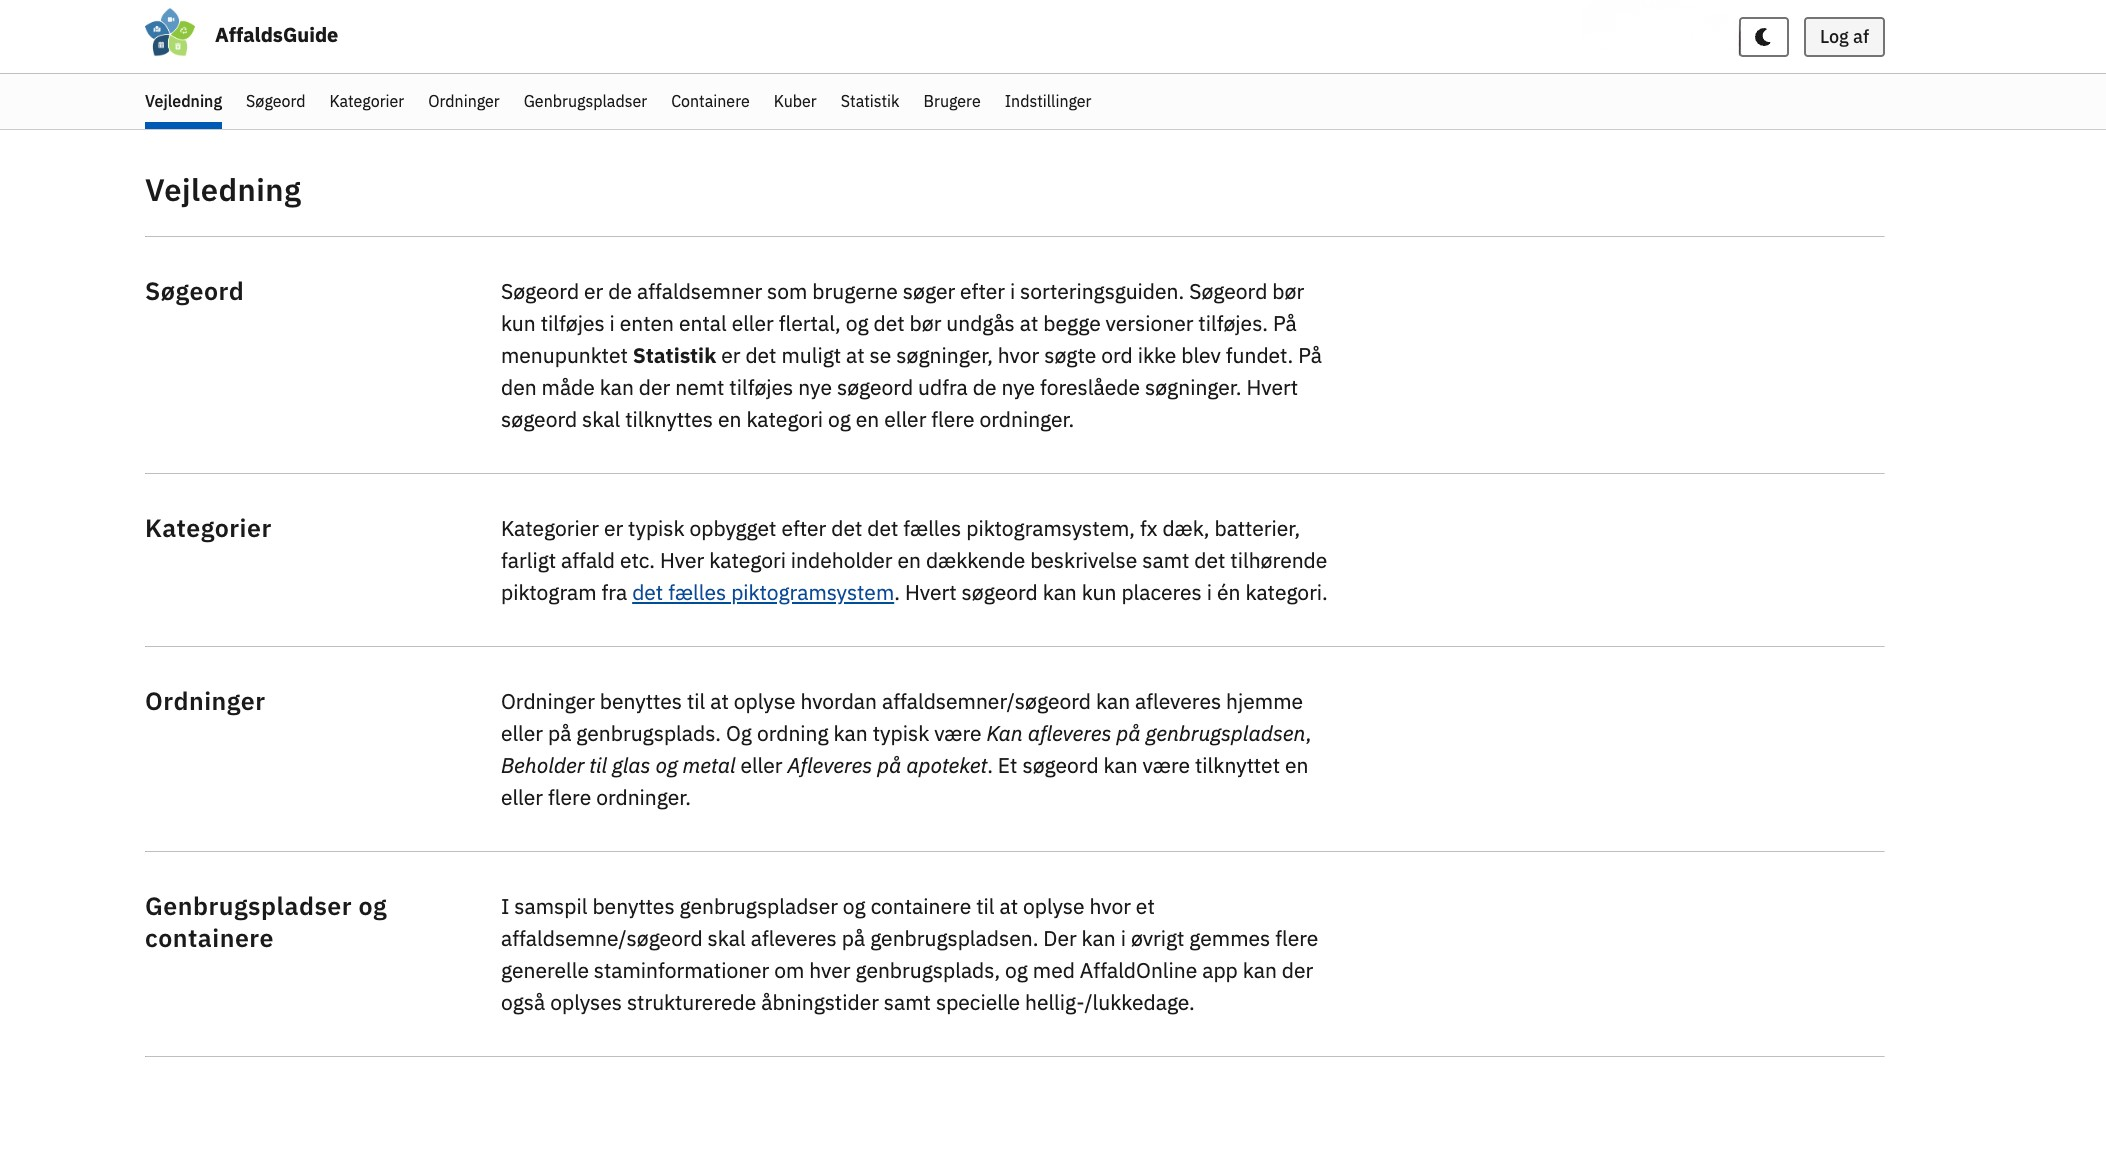
Task: Toggle dark mode with moon button
Action: coord(1763,37)
